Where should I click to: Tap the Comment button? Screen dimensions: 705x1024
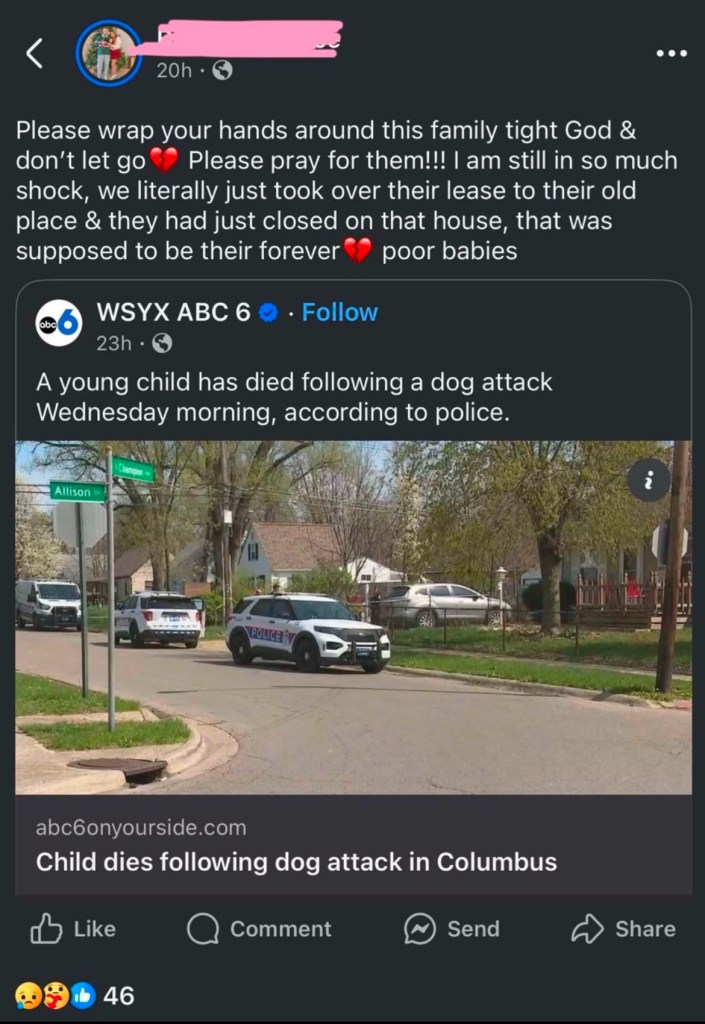(259, 929)
